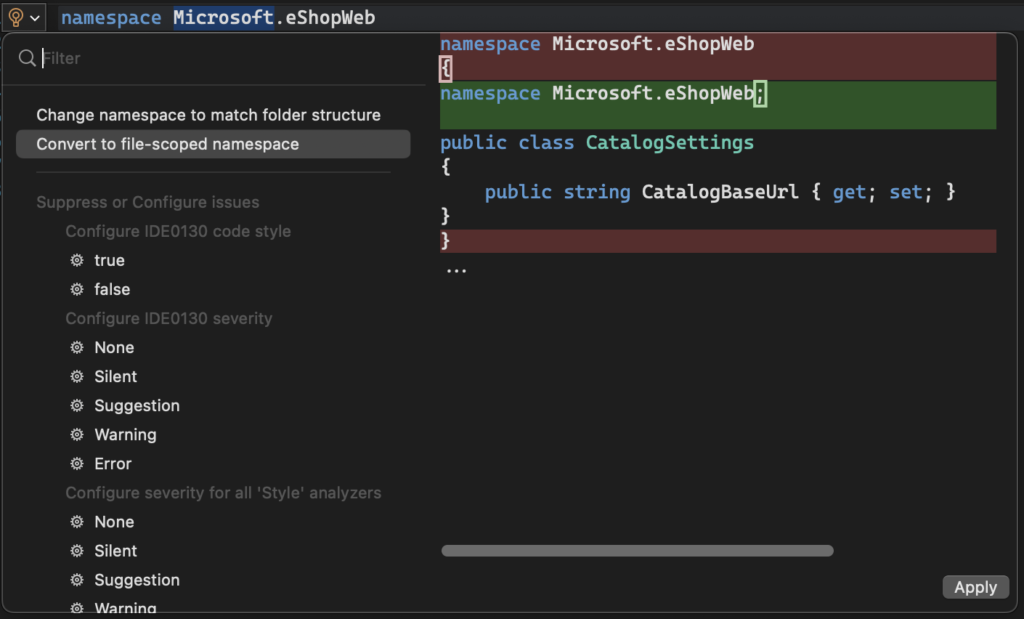Image resolution: width=1024 pixels, height=619 pixels.
Task: Click gear icon beside Warning under IDE0130 severity
Action: [x=77, y=434]
